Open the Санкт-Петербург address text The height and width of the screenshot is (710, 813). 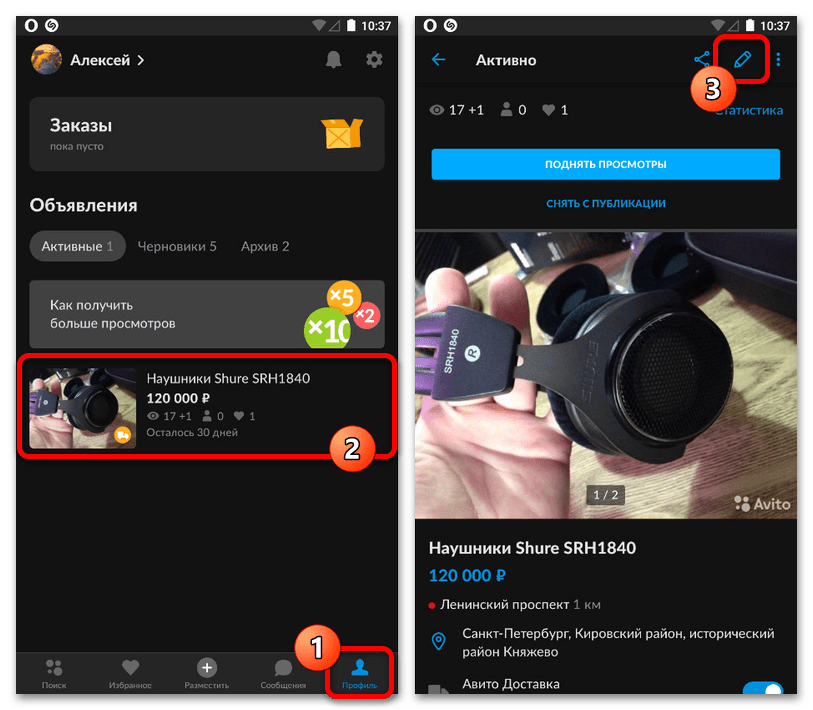618,643
